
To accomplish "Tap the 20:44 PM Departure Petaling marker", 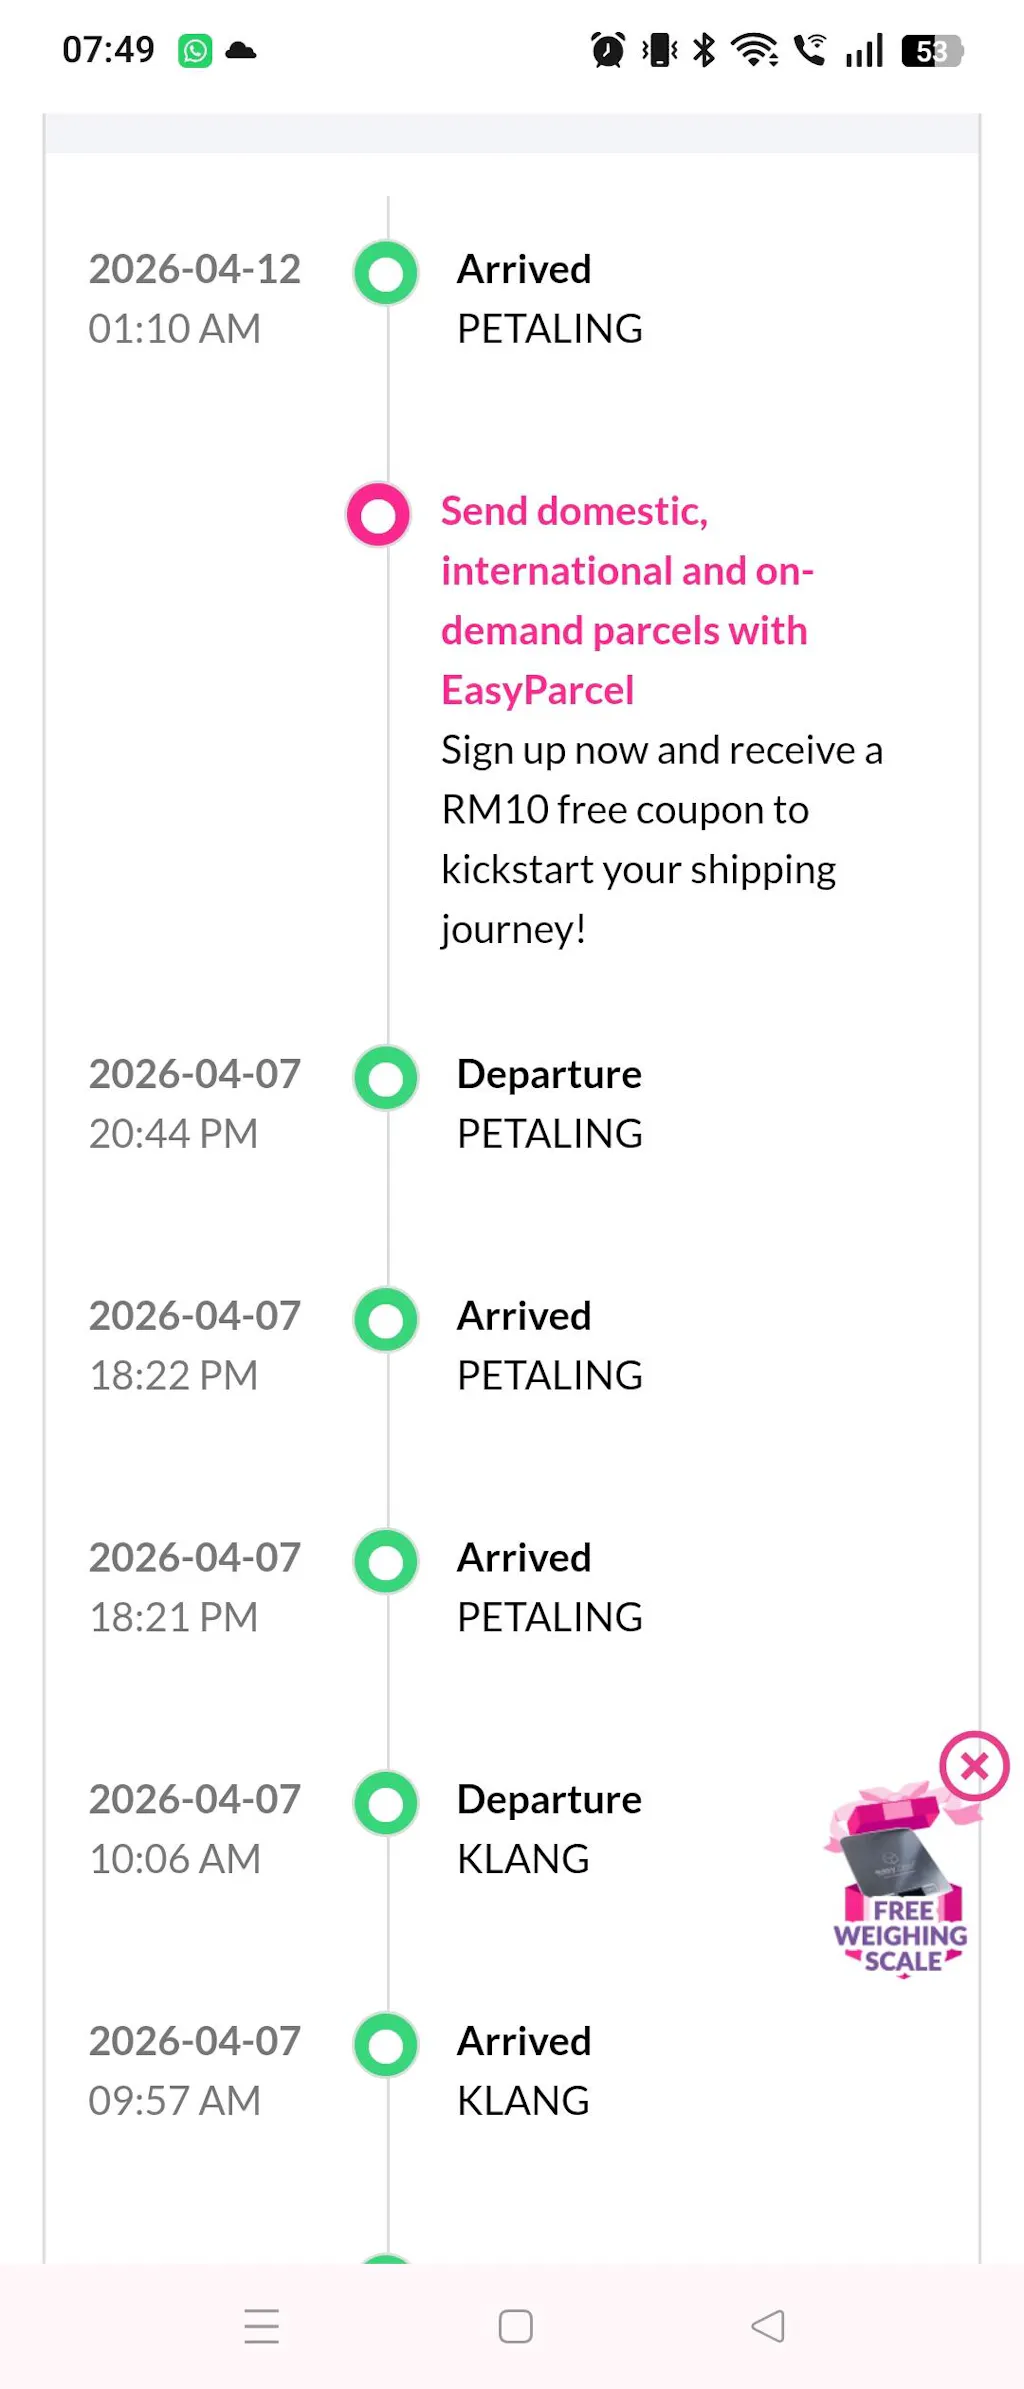I will (x=386, y=1078).
